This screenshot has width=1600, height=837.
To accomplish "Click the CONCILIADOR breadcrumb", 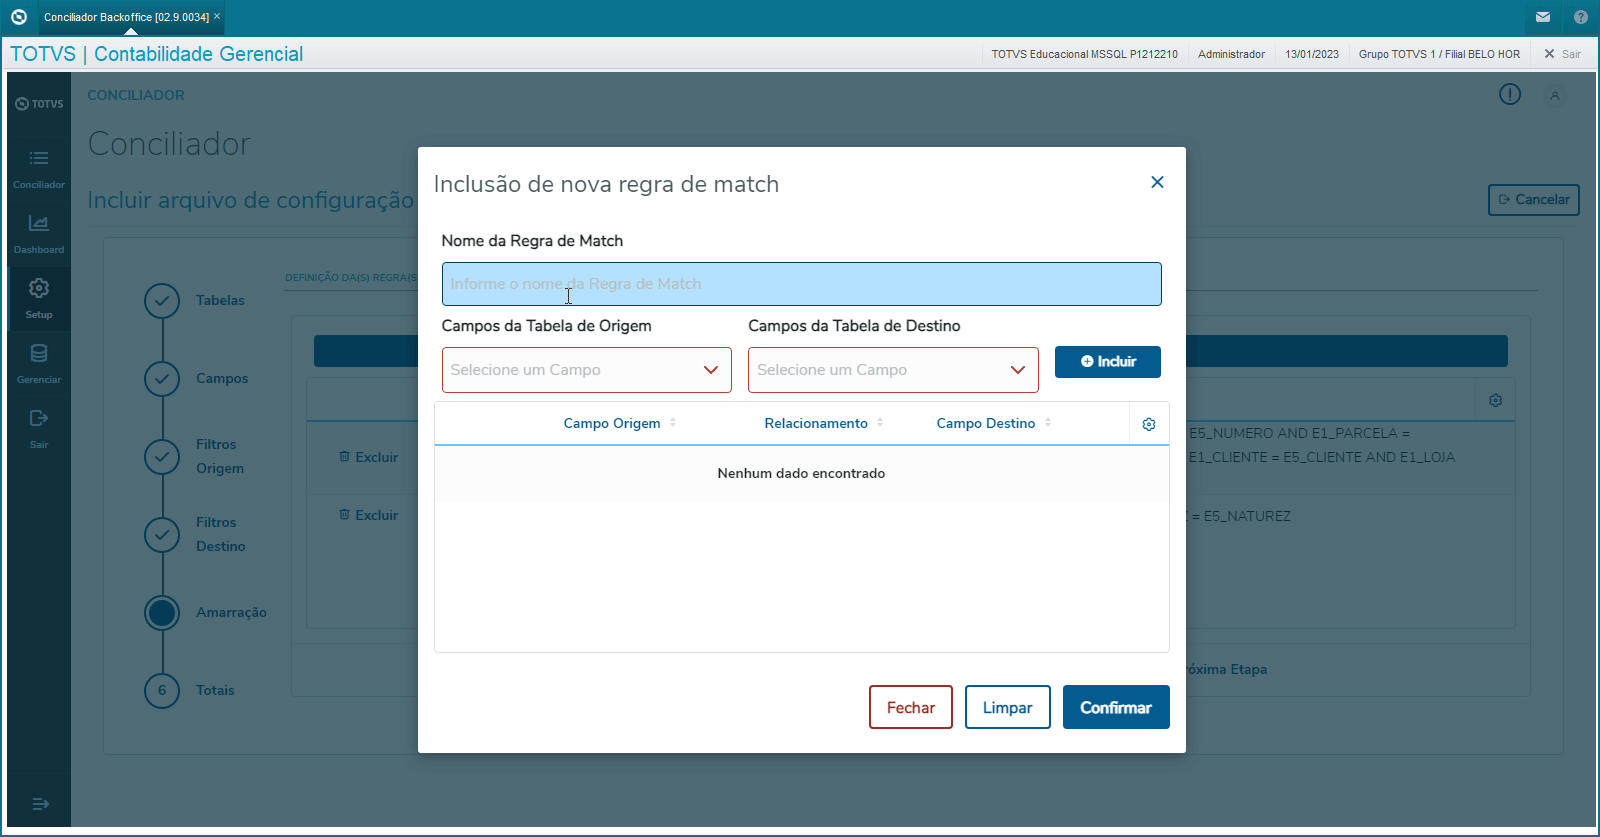I will click(136, 95).
